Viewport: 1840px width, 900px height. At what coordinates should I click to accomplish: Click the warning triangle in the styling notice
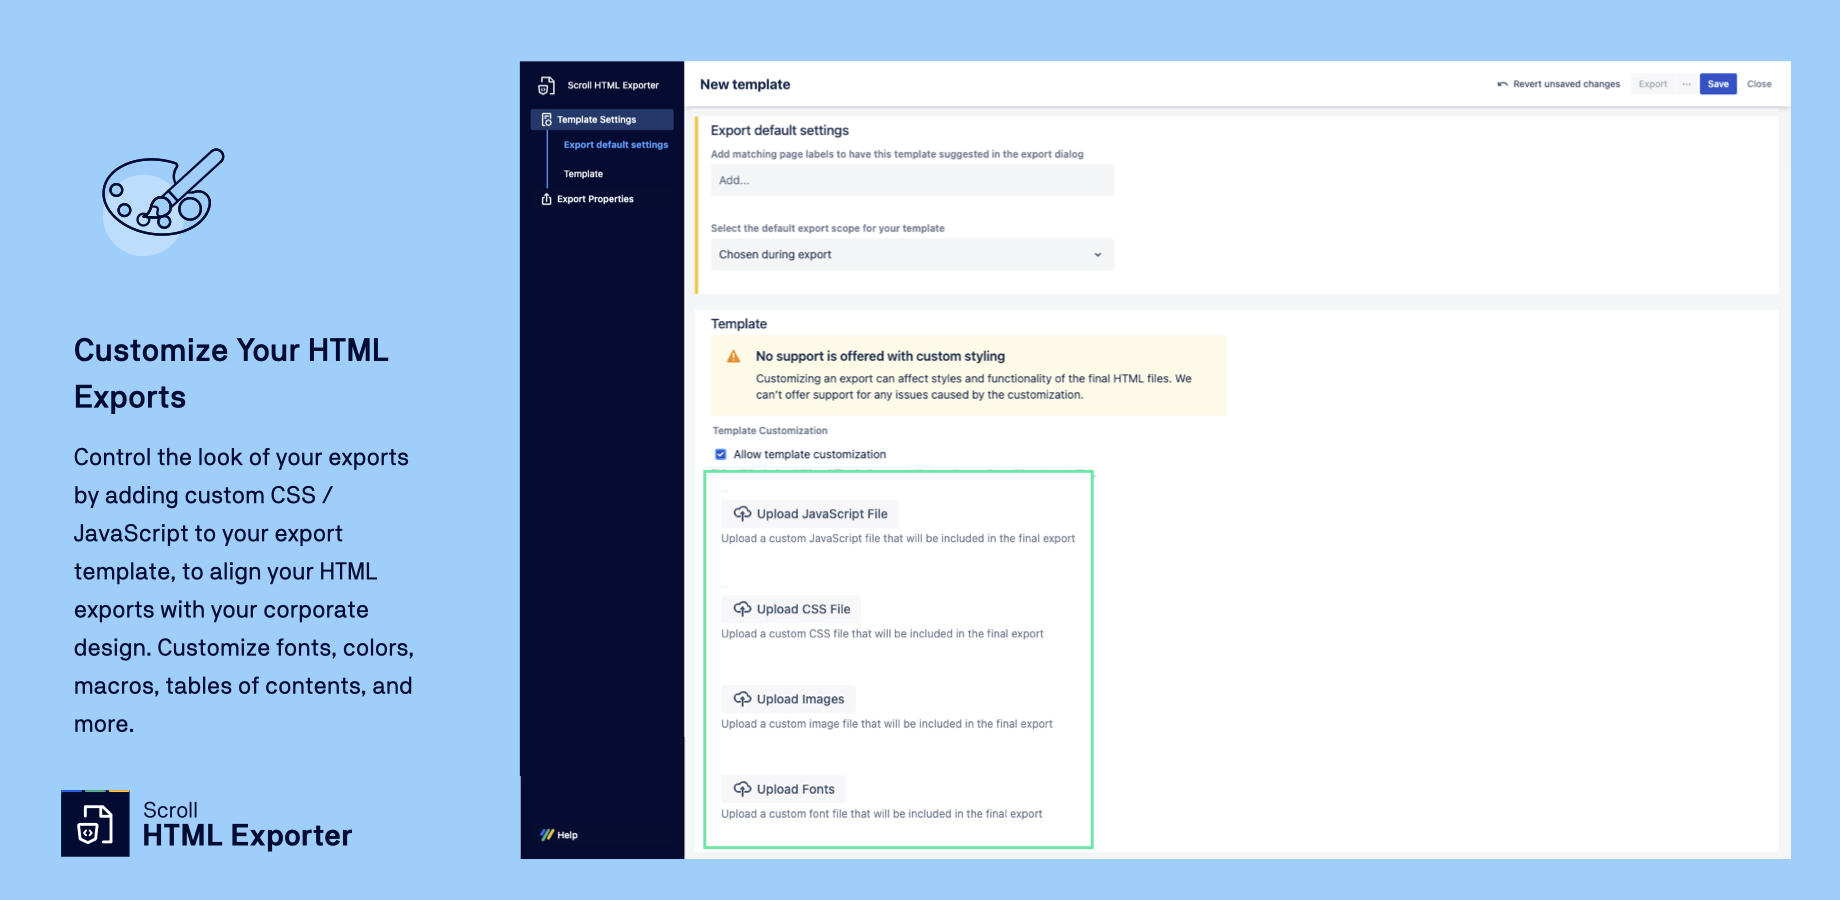732,356
